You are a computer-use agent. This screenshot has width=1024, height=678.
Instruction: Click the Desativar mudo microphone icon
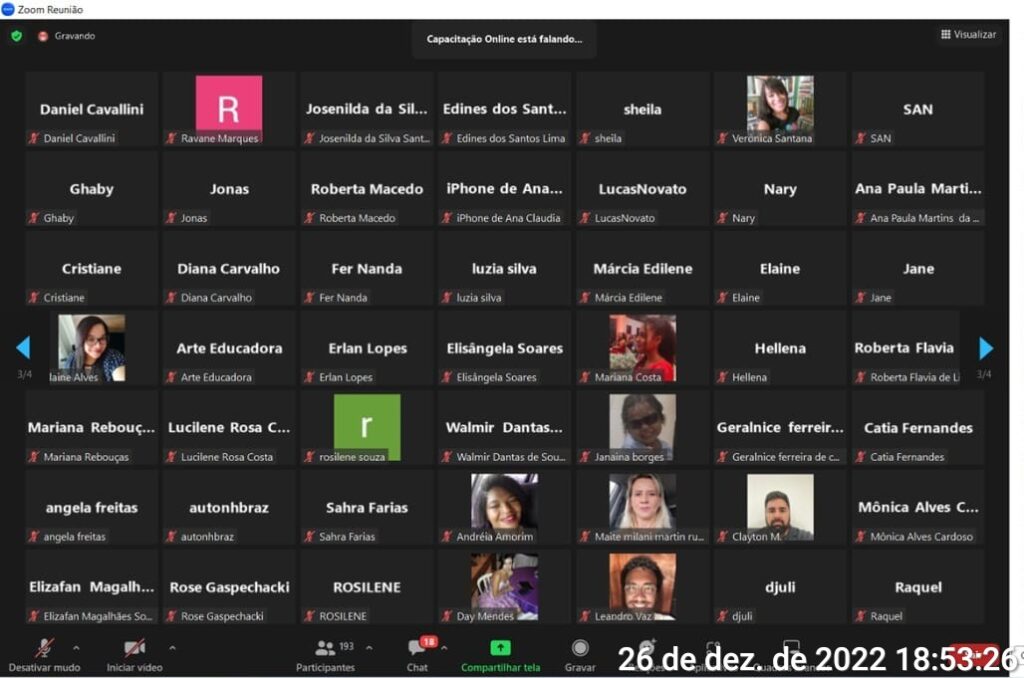(44, 648)
